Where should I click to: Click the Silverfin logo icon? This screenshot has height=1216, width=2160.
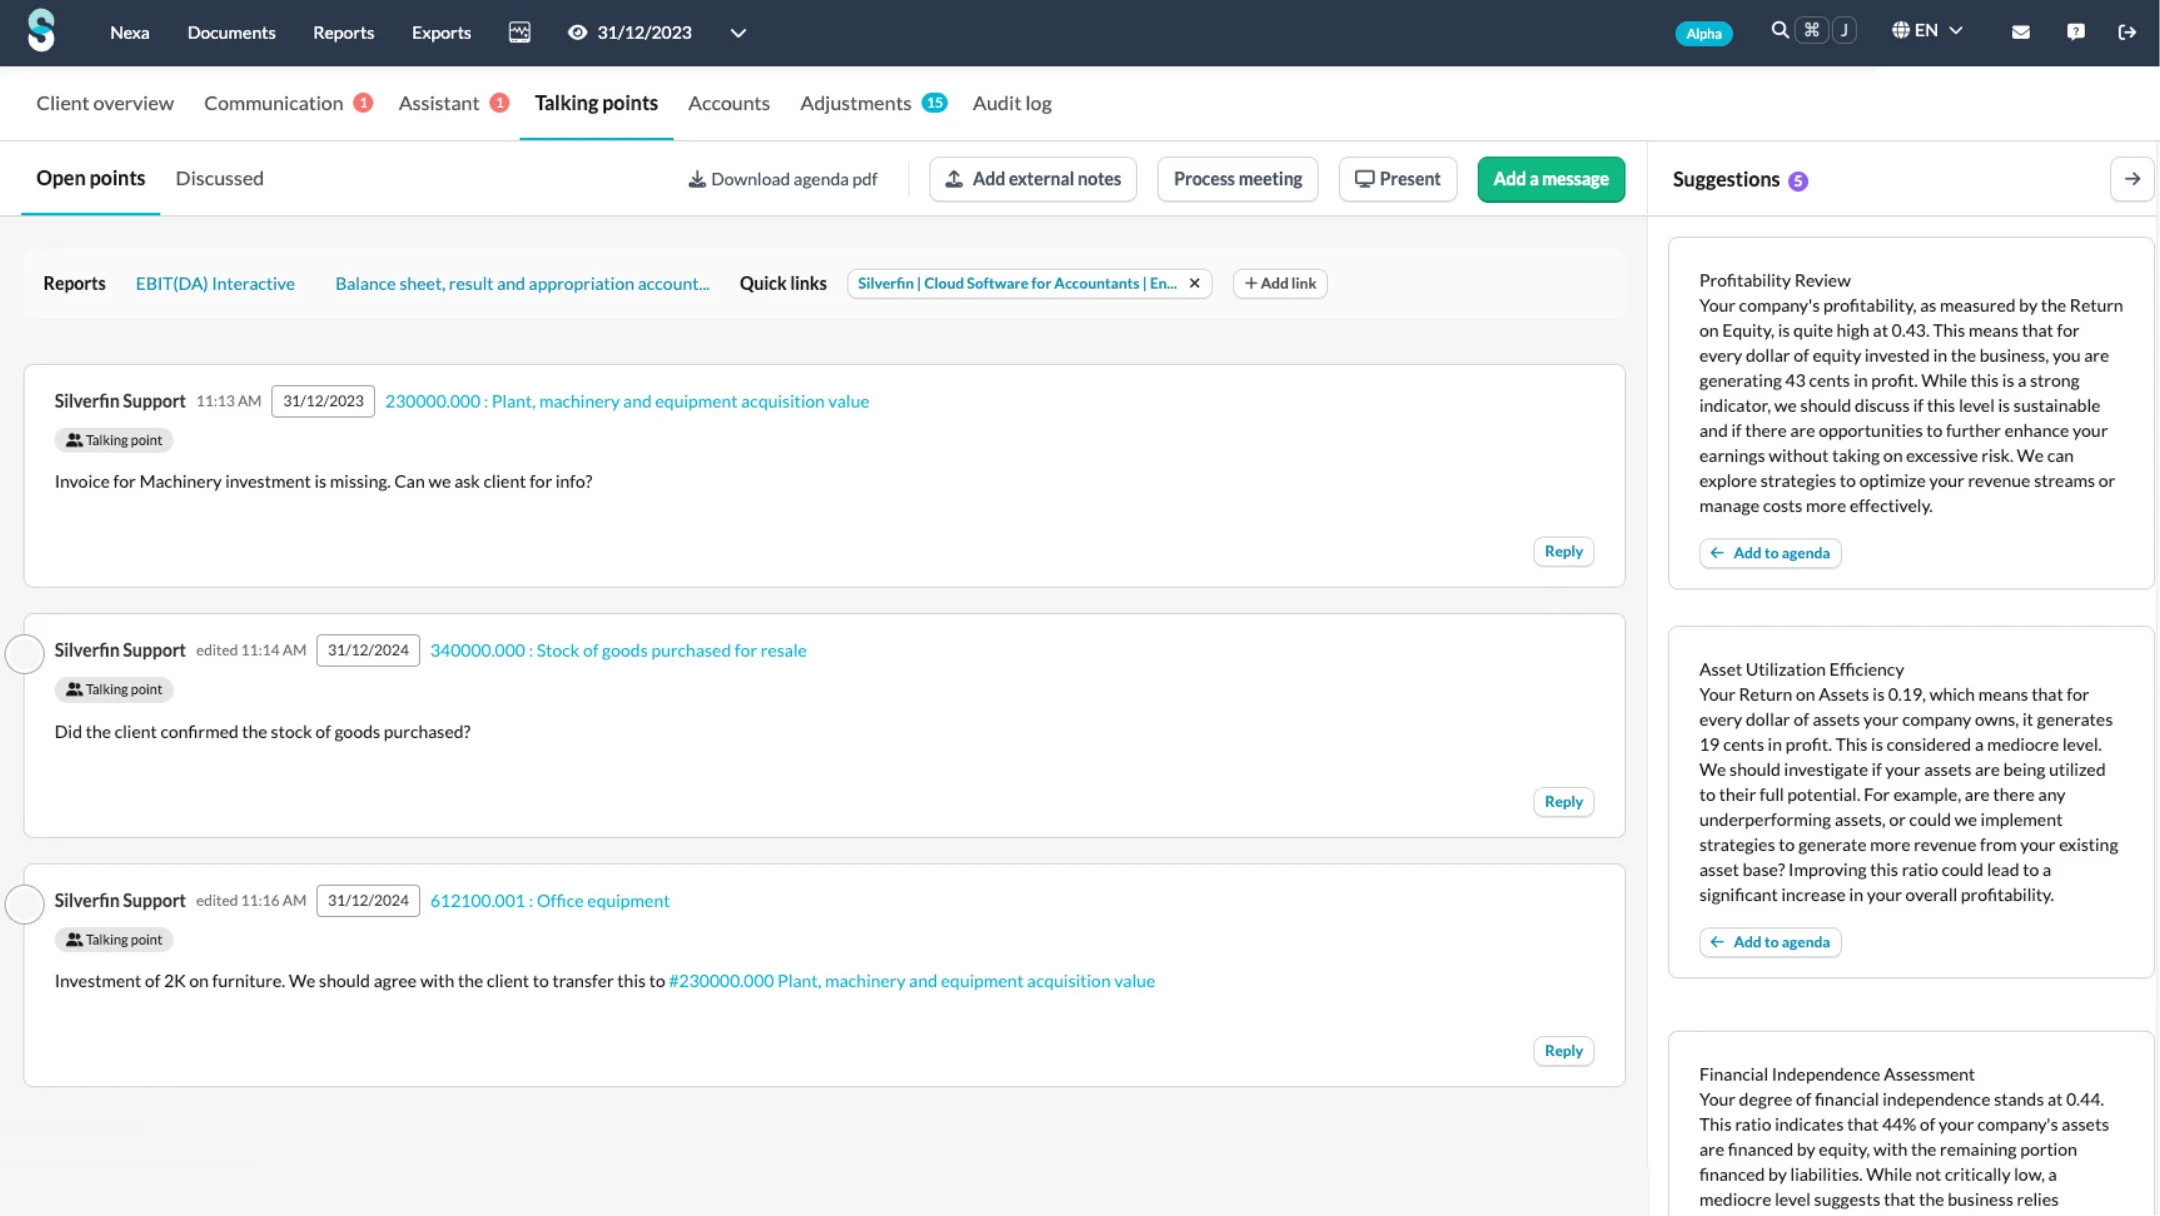[41, 31]
